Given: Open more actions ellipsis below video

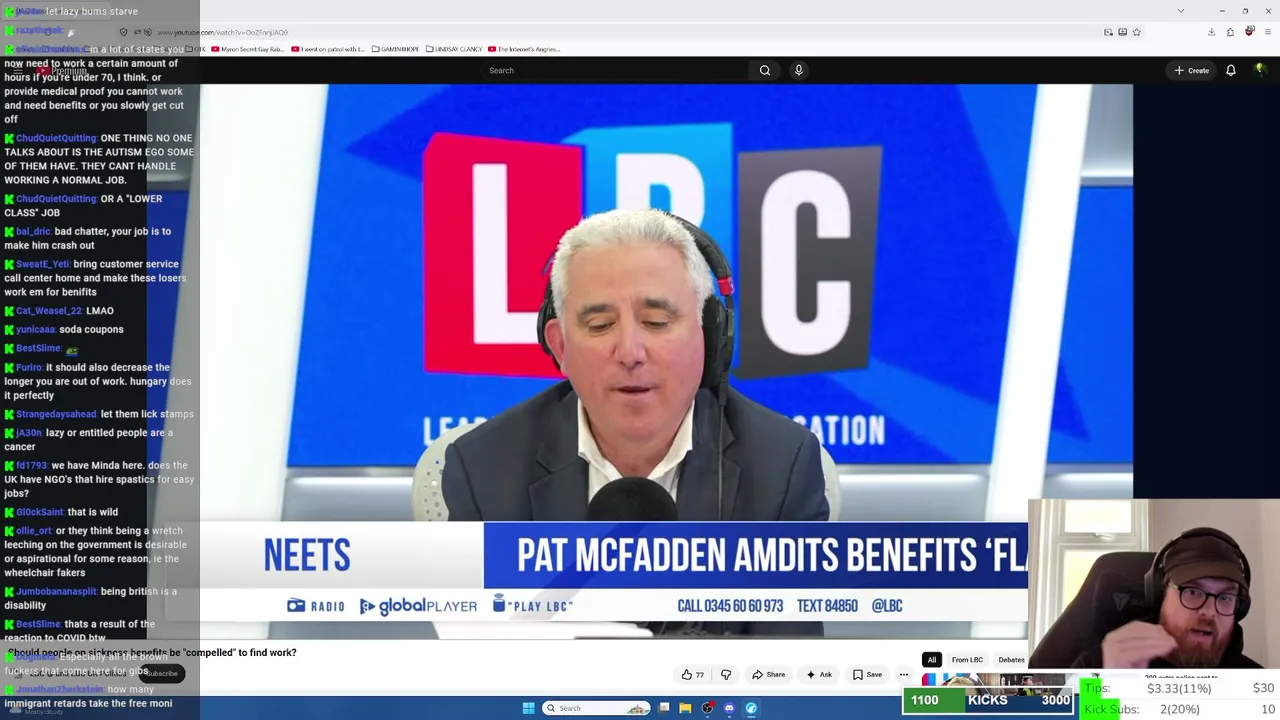Looking at the screenshot, I should tap(904, 674).
